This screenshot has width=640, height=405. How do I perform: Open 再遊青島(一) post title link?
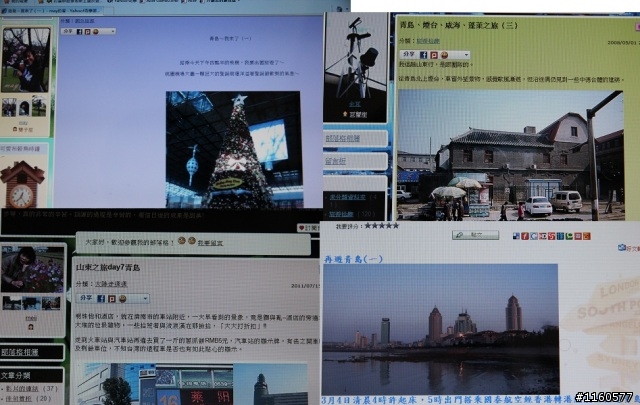tap(353, 259)
